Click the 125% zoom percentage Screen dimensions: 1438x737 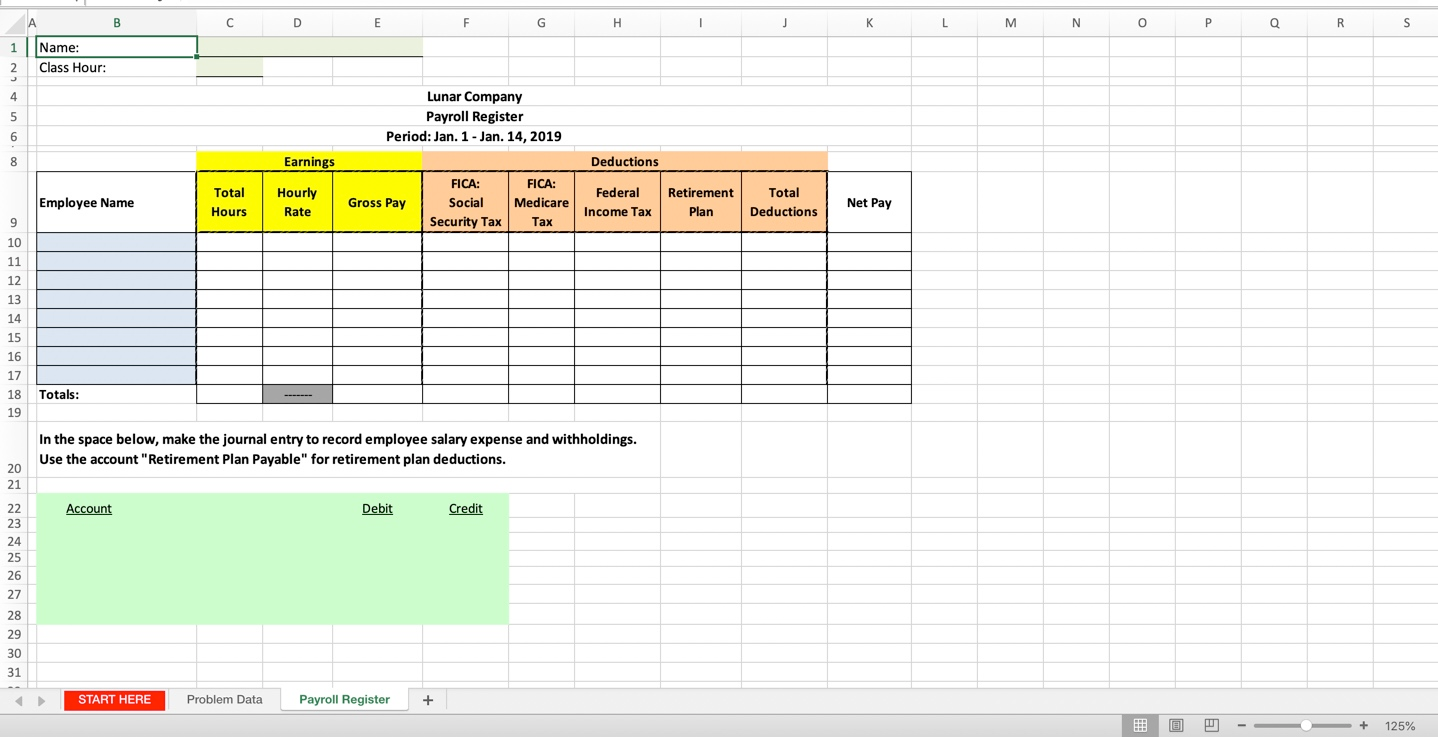click(1399, 724)
